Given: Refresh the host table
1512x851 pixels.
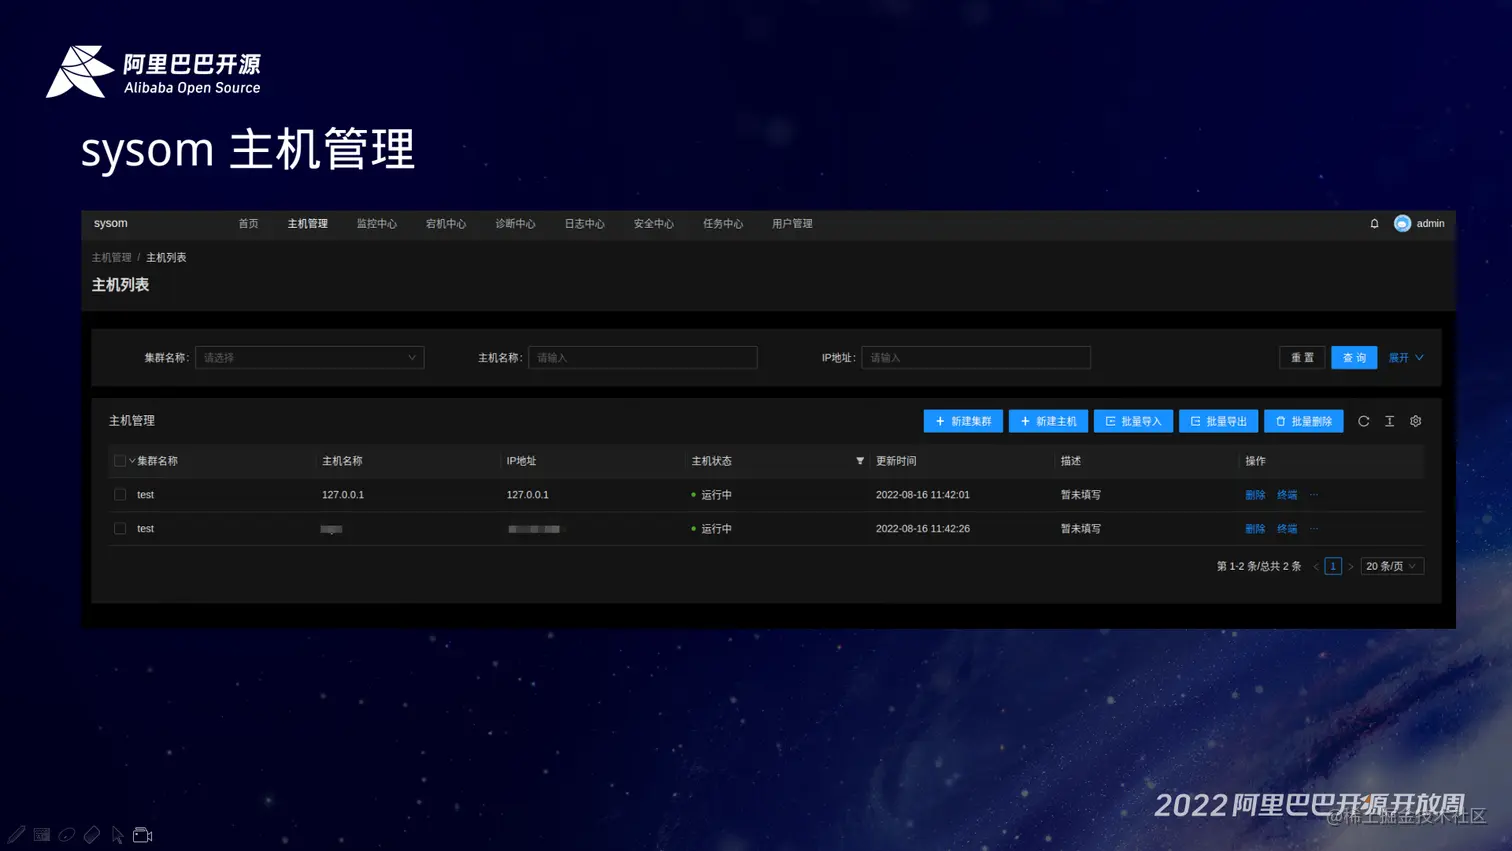Looking at the screenshot, I should 1363,422.
